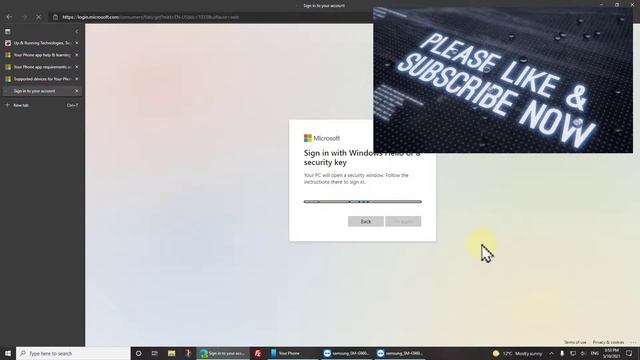
Task: Close Supported devices for Your Phone tab
Action: coord(77,79)
